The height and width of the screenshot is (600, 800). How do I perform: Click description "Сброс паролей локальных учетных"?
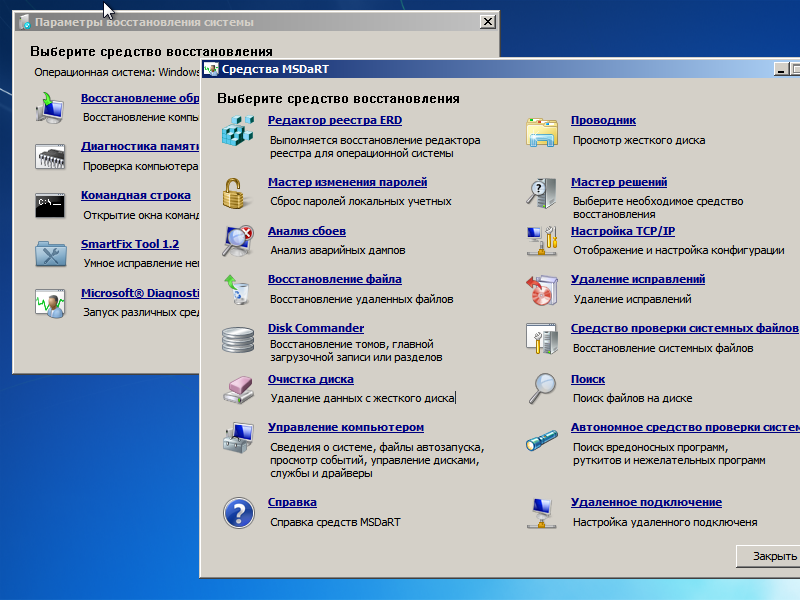point(361,202)
